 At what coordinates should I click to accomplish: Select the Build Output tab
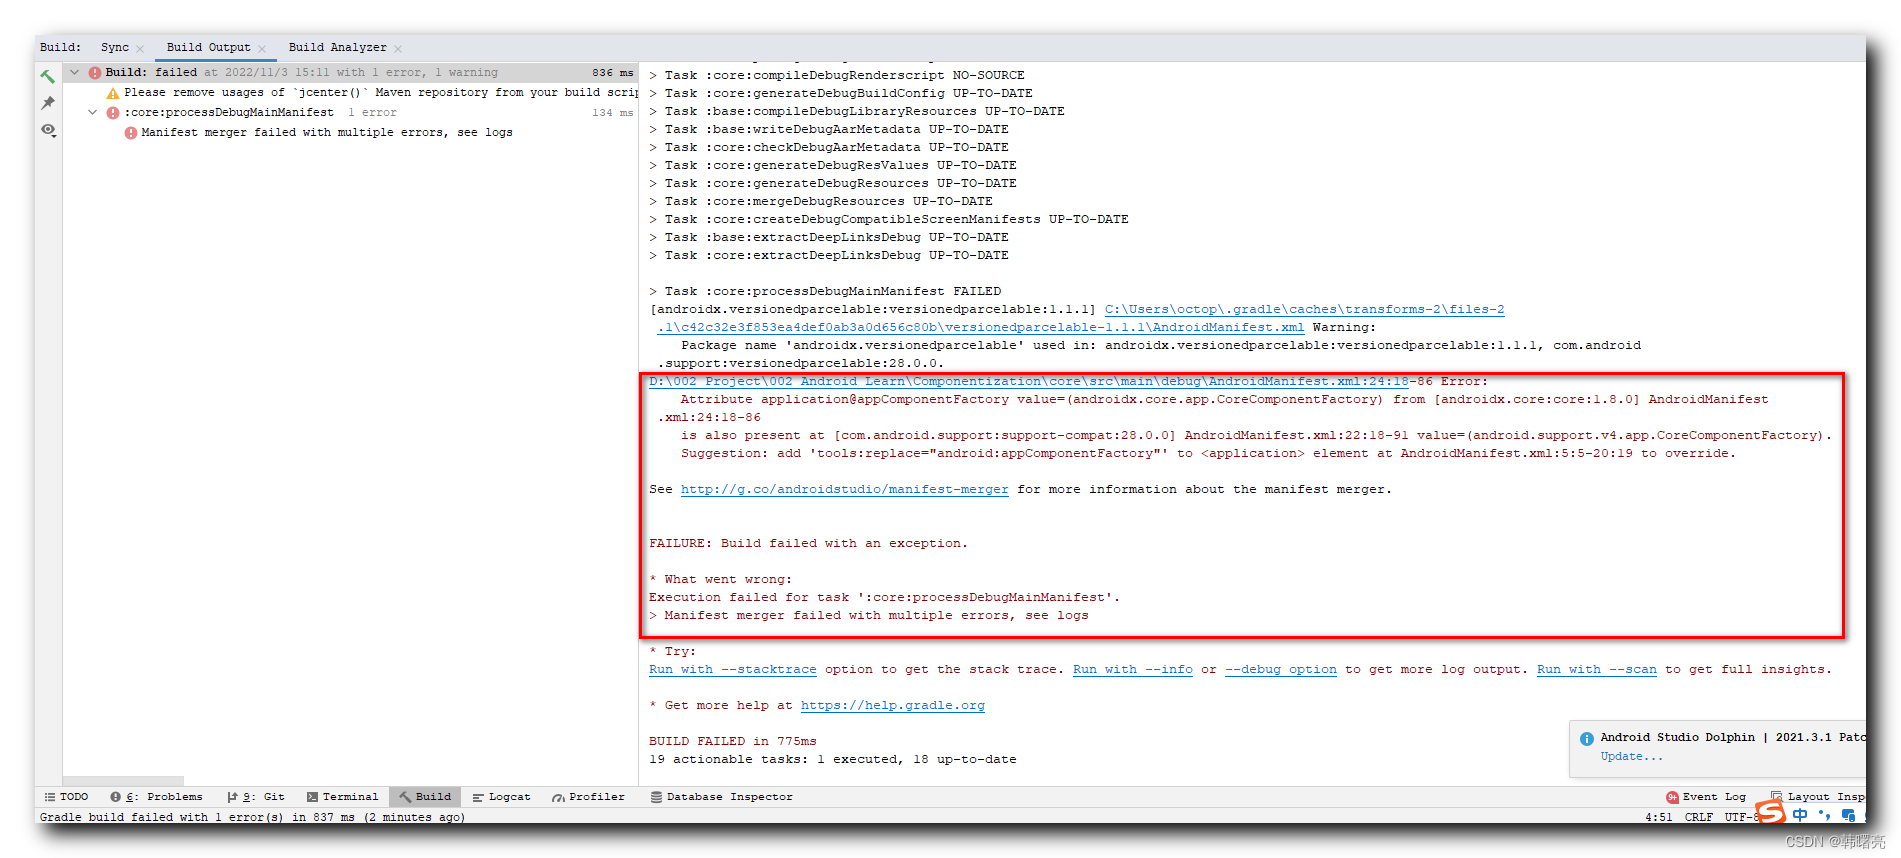208,47
